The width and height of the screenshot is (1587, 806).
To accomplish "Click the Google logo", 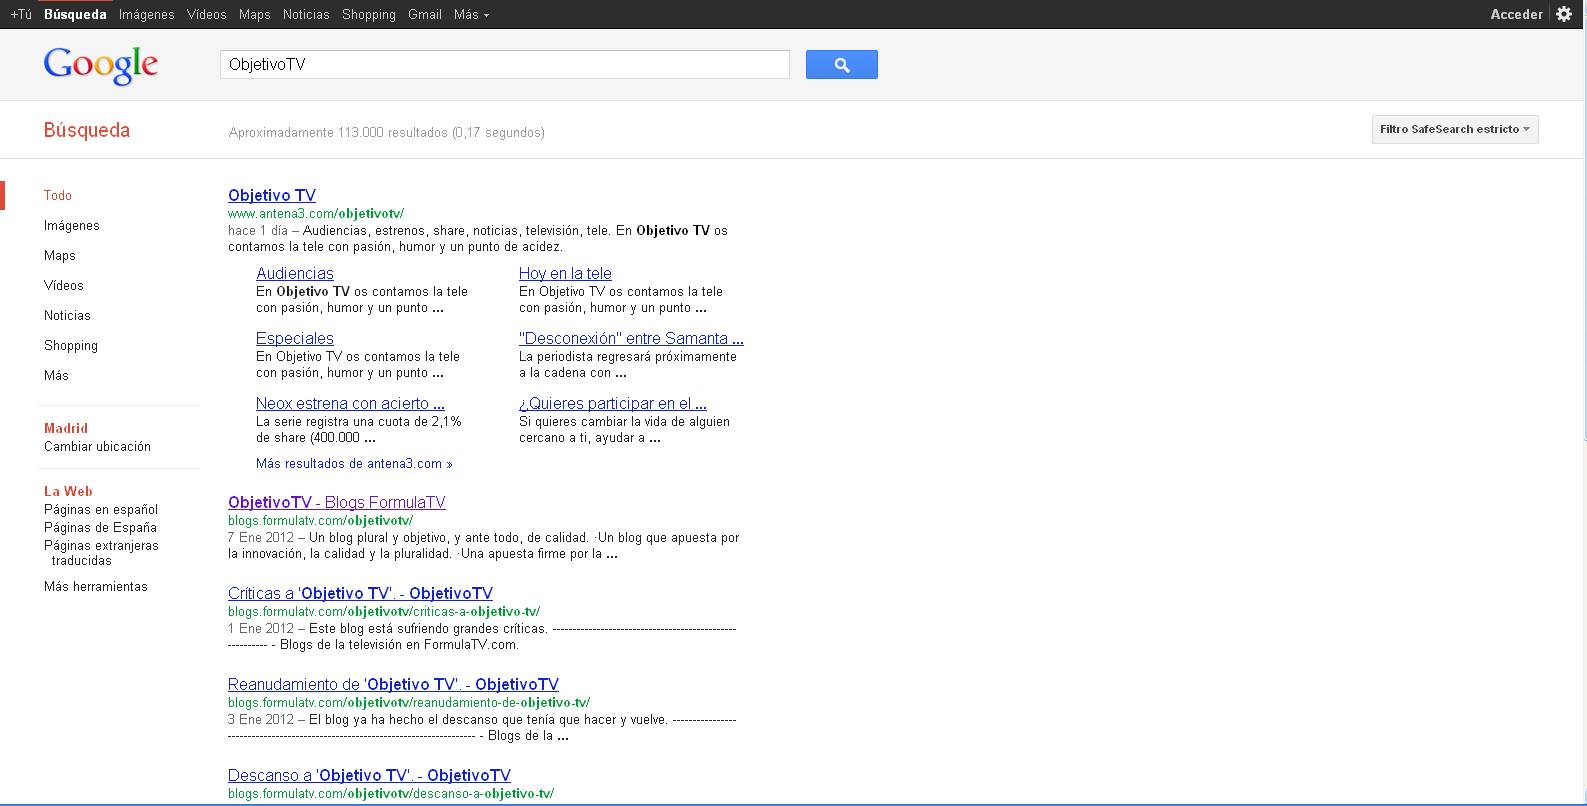I will coord(101,65).
